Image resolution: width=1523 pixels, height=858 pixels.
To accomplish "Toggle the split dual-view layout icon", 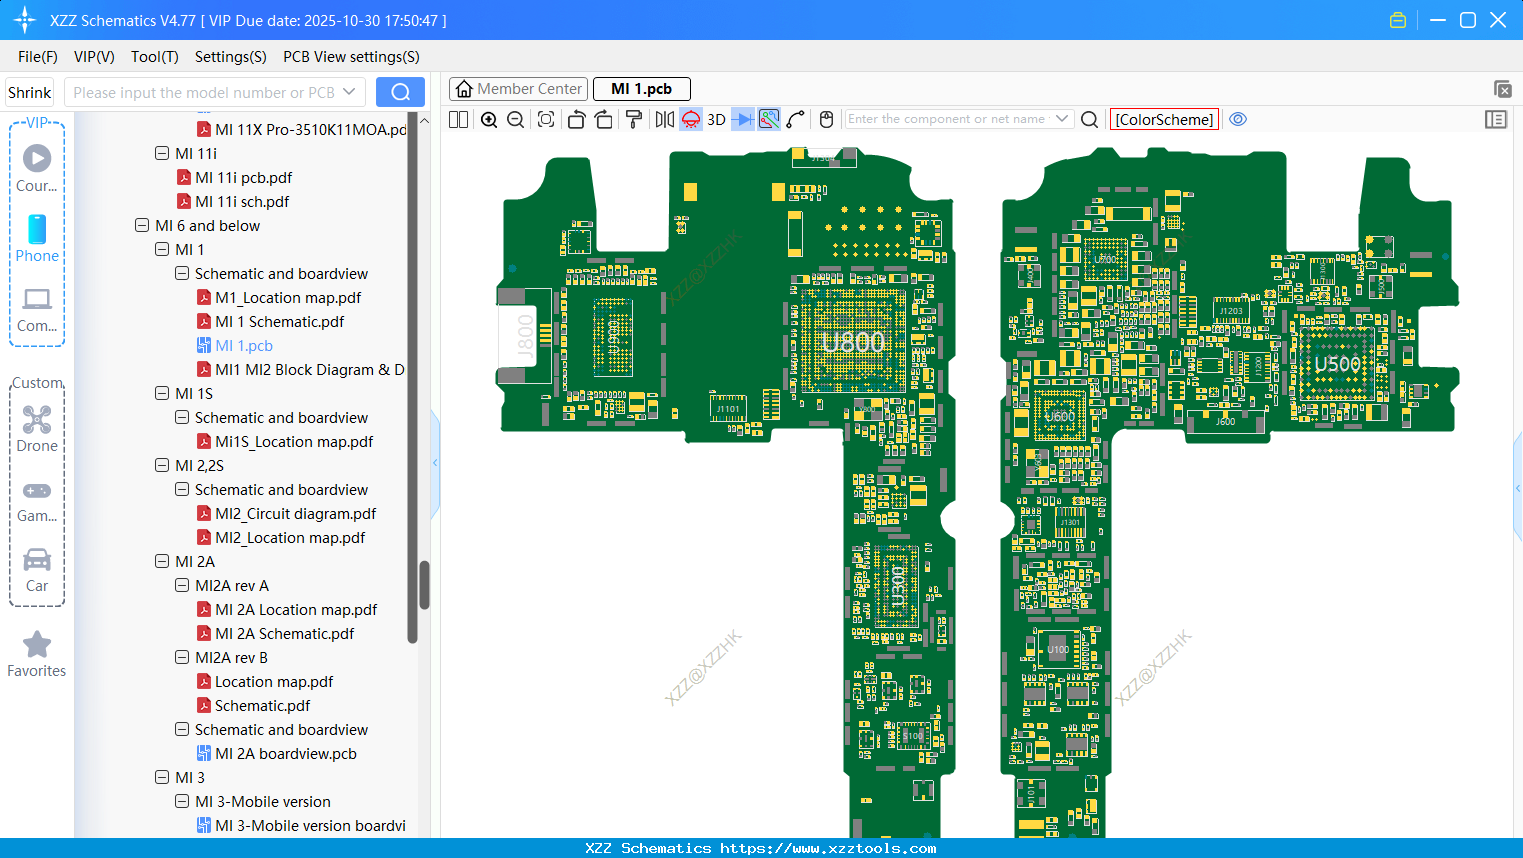I will coord(459,120).
